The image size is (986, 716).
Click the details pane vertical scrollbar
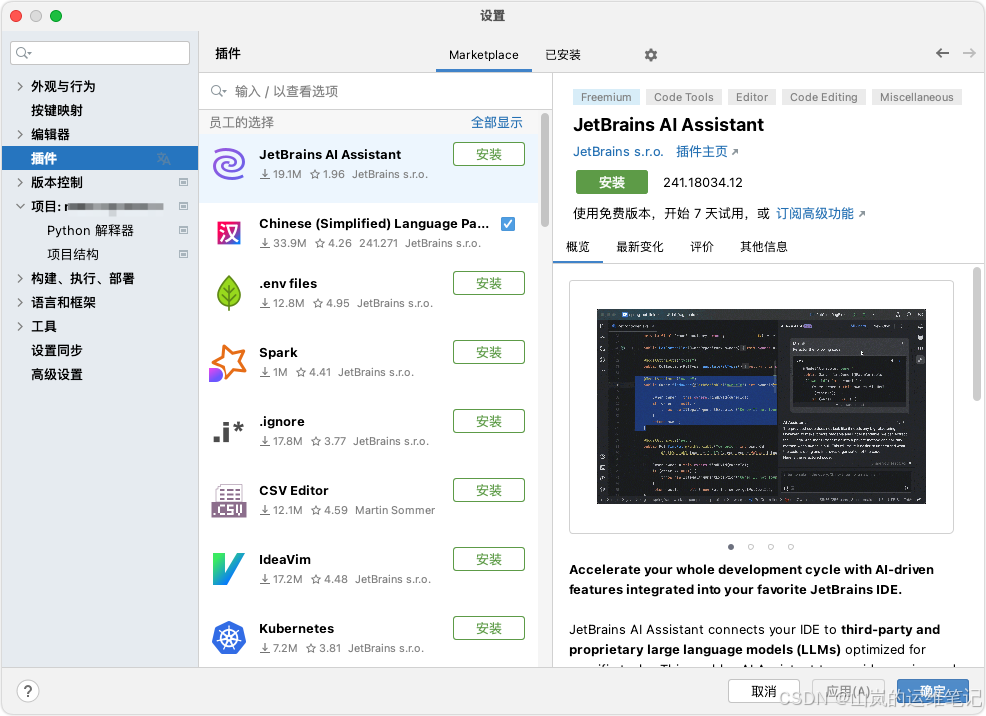pos(977,333)
